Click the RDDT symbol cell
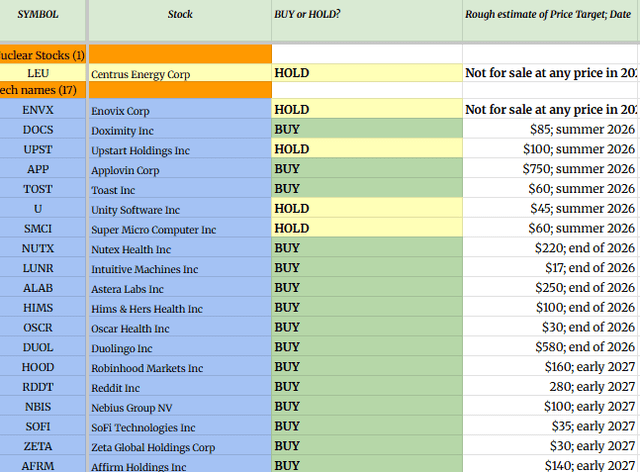640x472 pixels. point(42,386)
